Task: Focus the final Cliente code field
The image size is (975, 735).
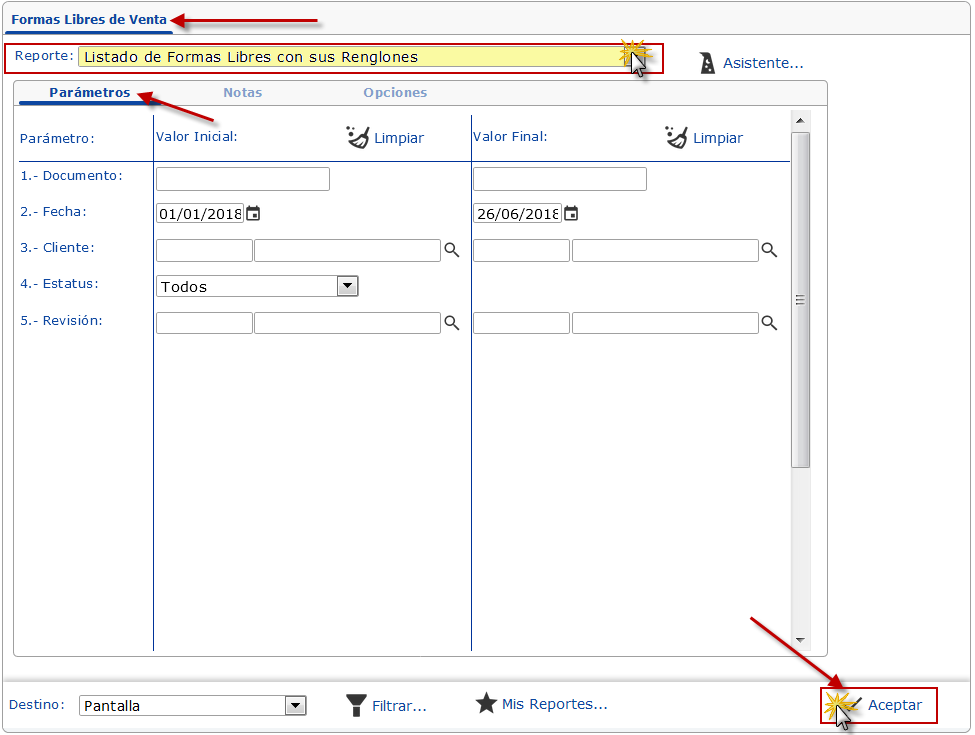Action: (x=521, y=251)
